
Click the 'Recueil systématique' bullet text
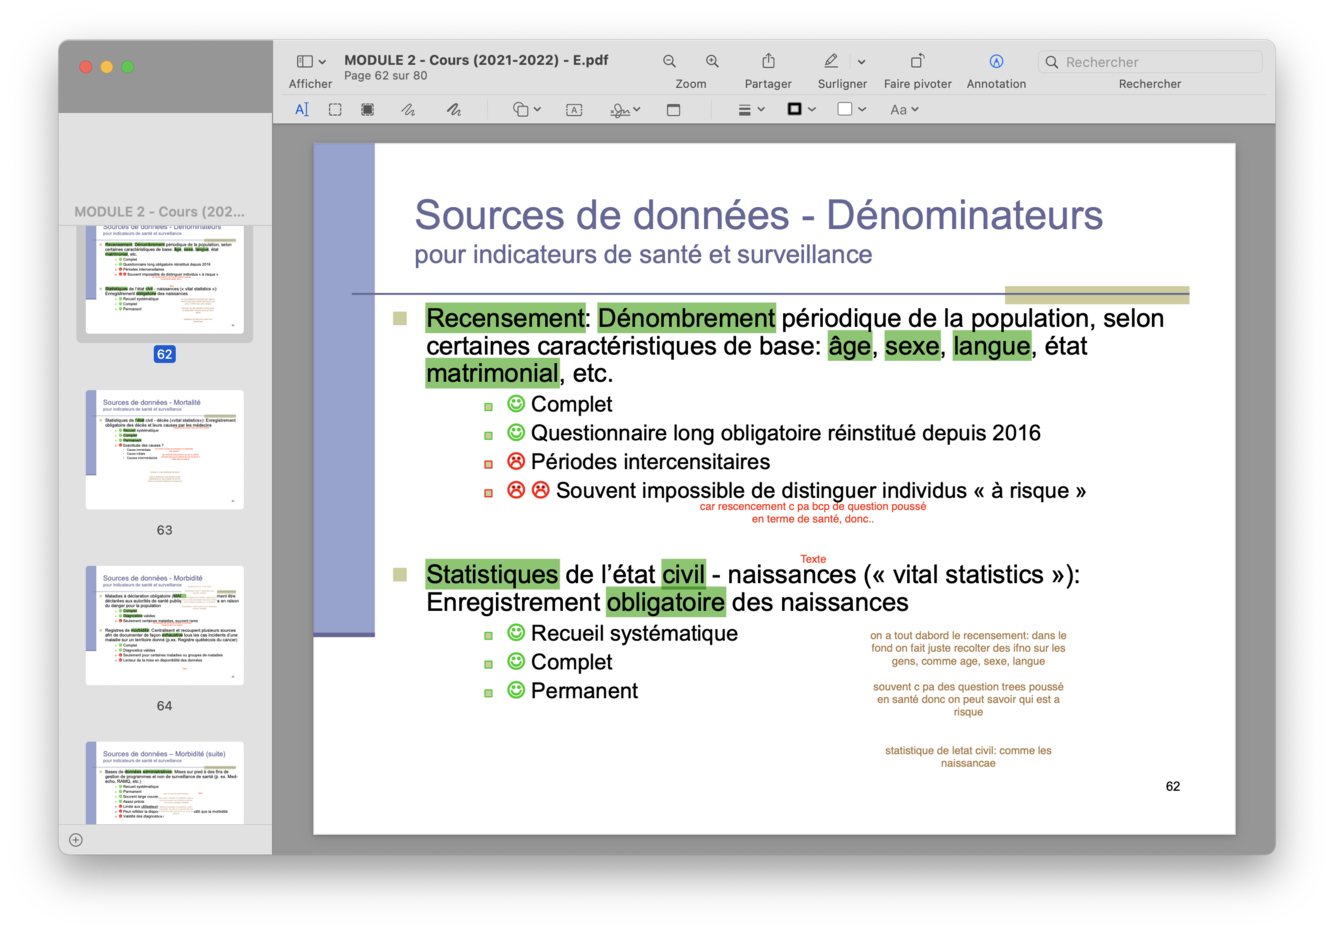point(634,633)
